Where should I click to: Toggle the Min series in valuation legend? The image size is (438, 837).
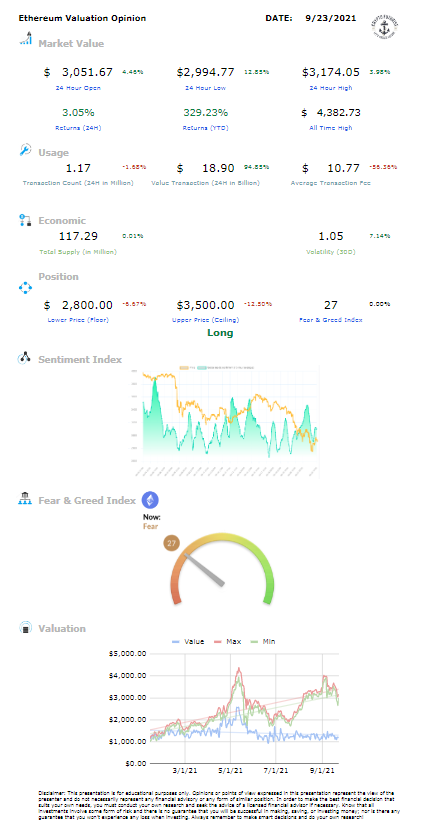click(266, 642)
